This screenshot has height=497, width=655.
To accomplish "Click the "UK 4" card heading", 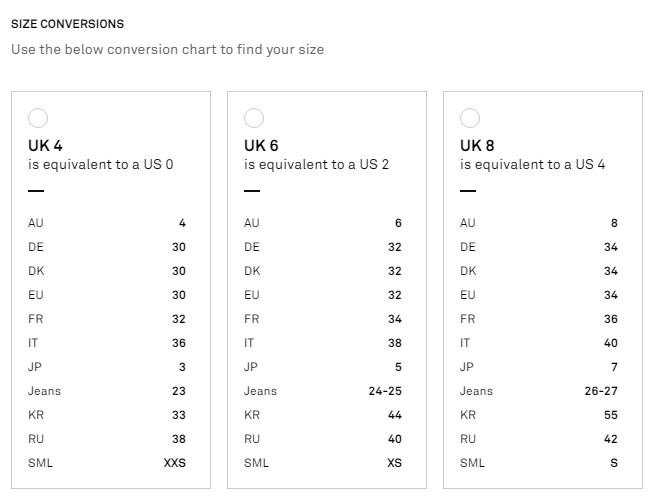I will (x=45, y=146).
